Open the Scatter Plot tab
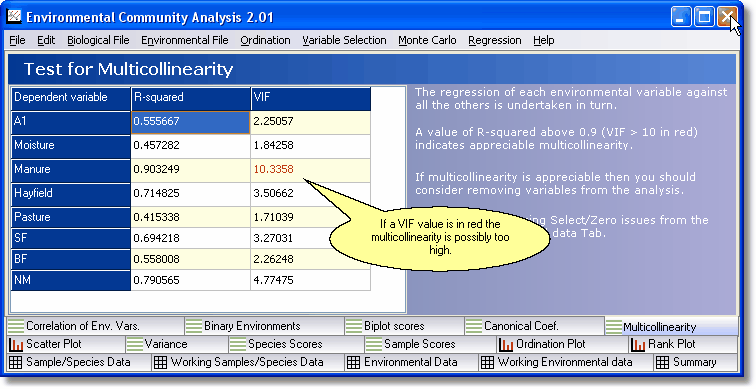 tap(66, 344)
